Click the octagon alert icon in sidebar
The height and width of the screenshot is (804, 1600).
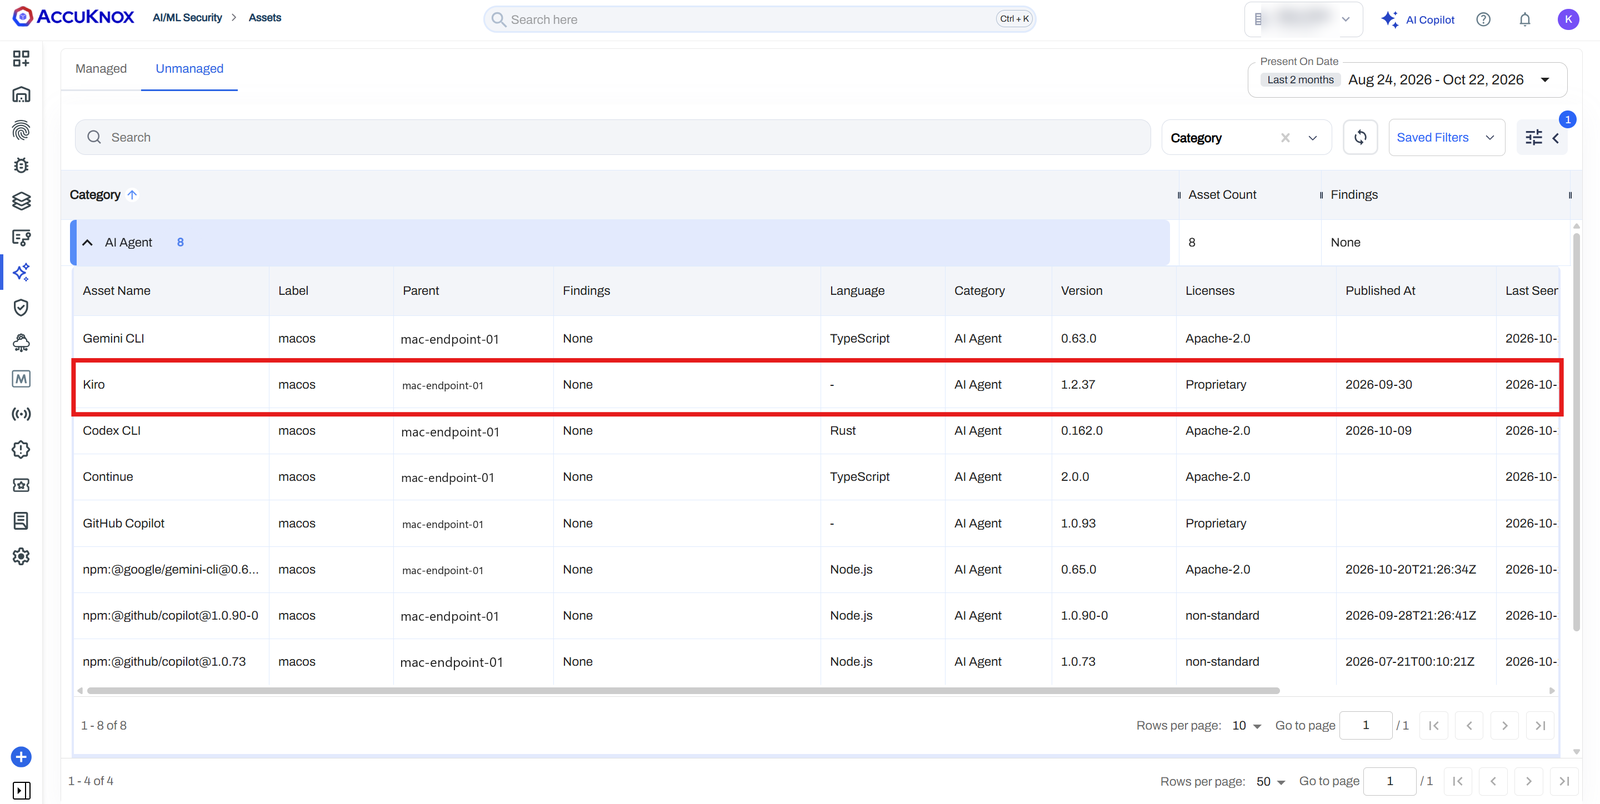click(21, 450)
